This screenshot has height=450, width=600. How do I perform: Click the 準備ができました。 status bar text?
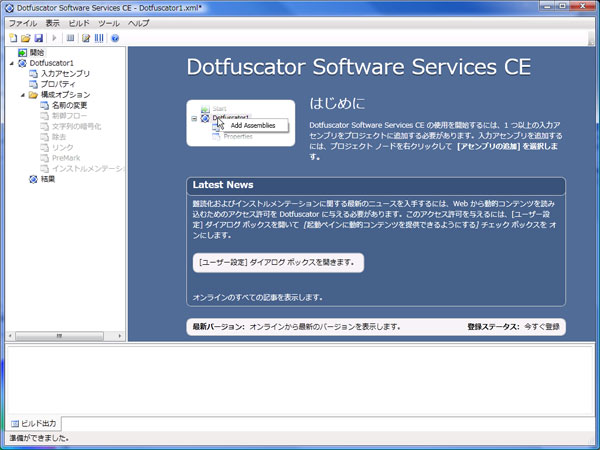pyautogui.click(x=39, y=438)
